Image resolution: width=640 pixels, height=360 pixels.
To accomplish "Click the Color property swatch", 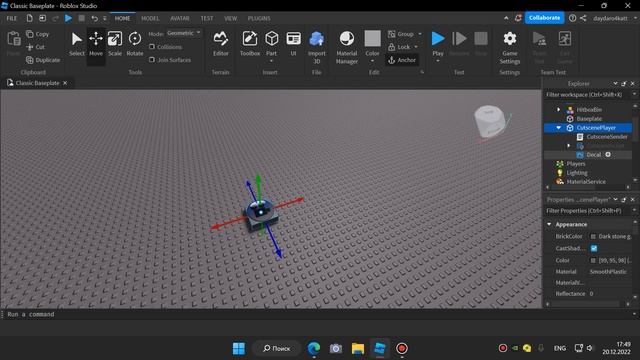I will point(593,260).
